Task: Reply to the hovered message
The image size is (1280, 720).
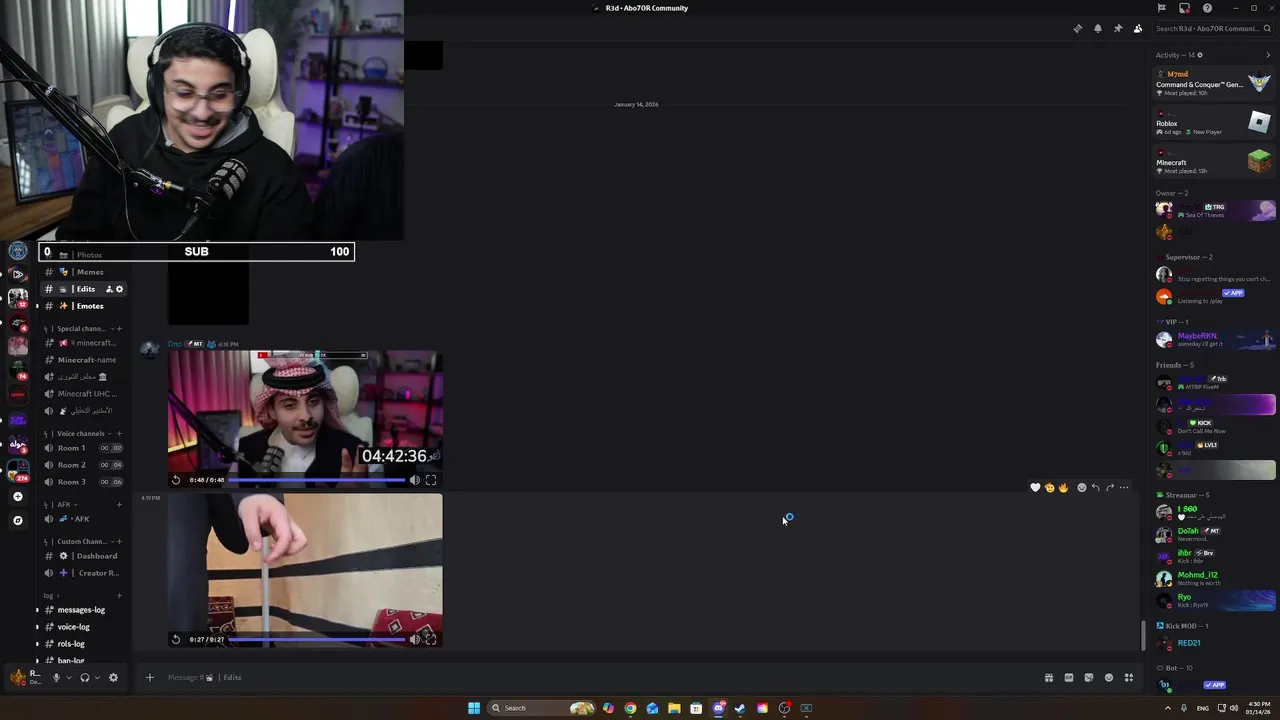Action: tap(1095, 488)
